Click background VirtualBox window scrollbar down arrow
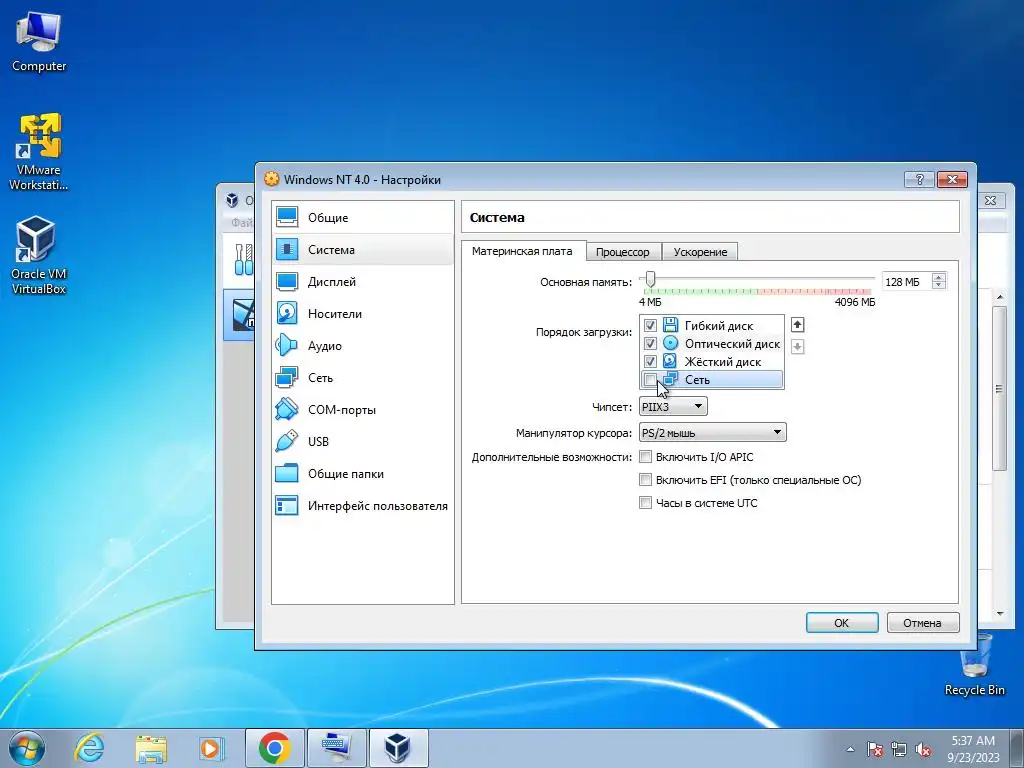Image resolution: width=1024 pixels, height=768 pixels. [1000, 613]
